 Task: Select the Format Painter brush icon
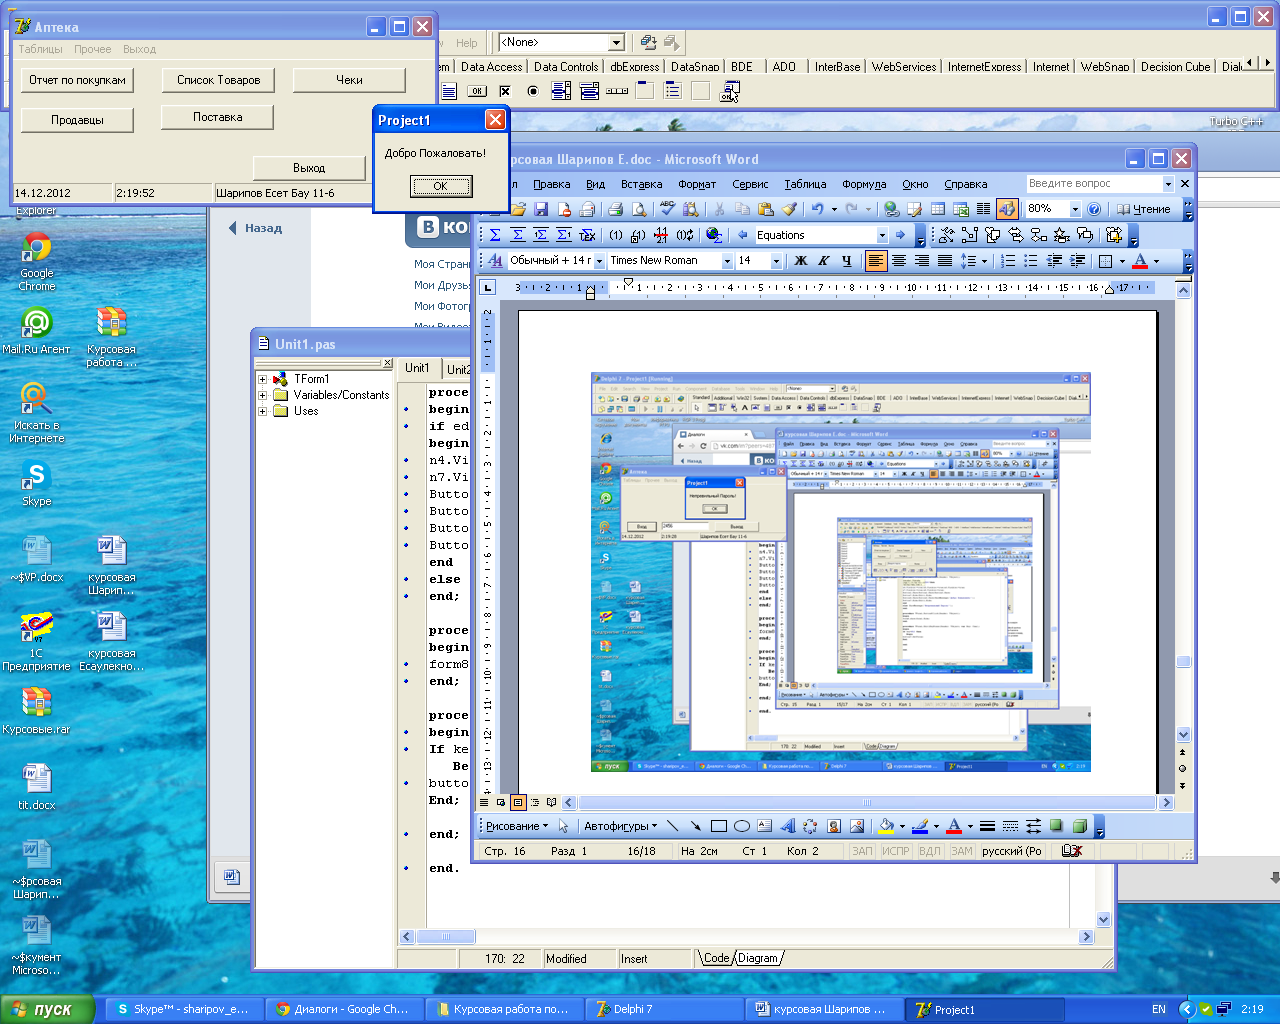(789, 209)
